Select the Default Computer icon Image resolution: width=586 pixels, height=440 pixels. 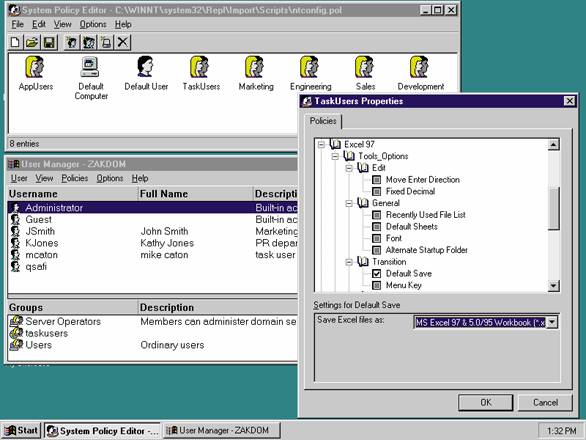tap(90, 67)
